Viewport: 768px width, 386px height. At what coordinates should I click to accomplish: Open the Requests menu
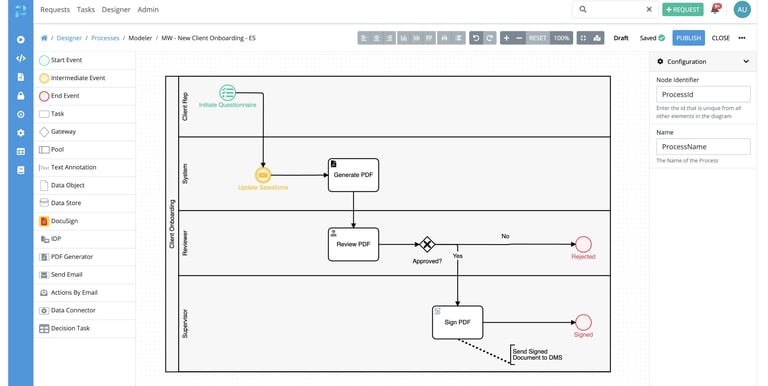[55, 9]
